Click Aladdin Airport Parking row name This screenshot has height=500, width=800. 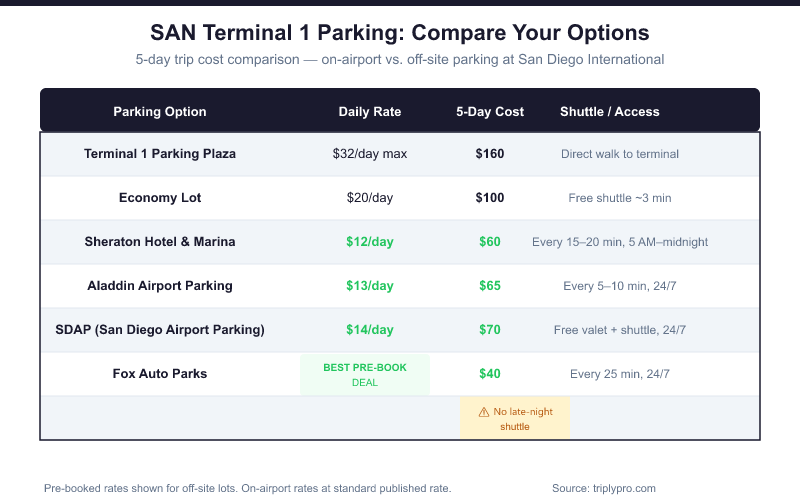click(x=160, y=286)
